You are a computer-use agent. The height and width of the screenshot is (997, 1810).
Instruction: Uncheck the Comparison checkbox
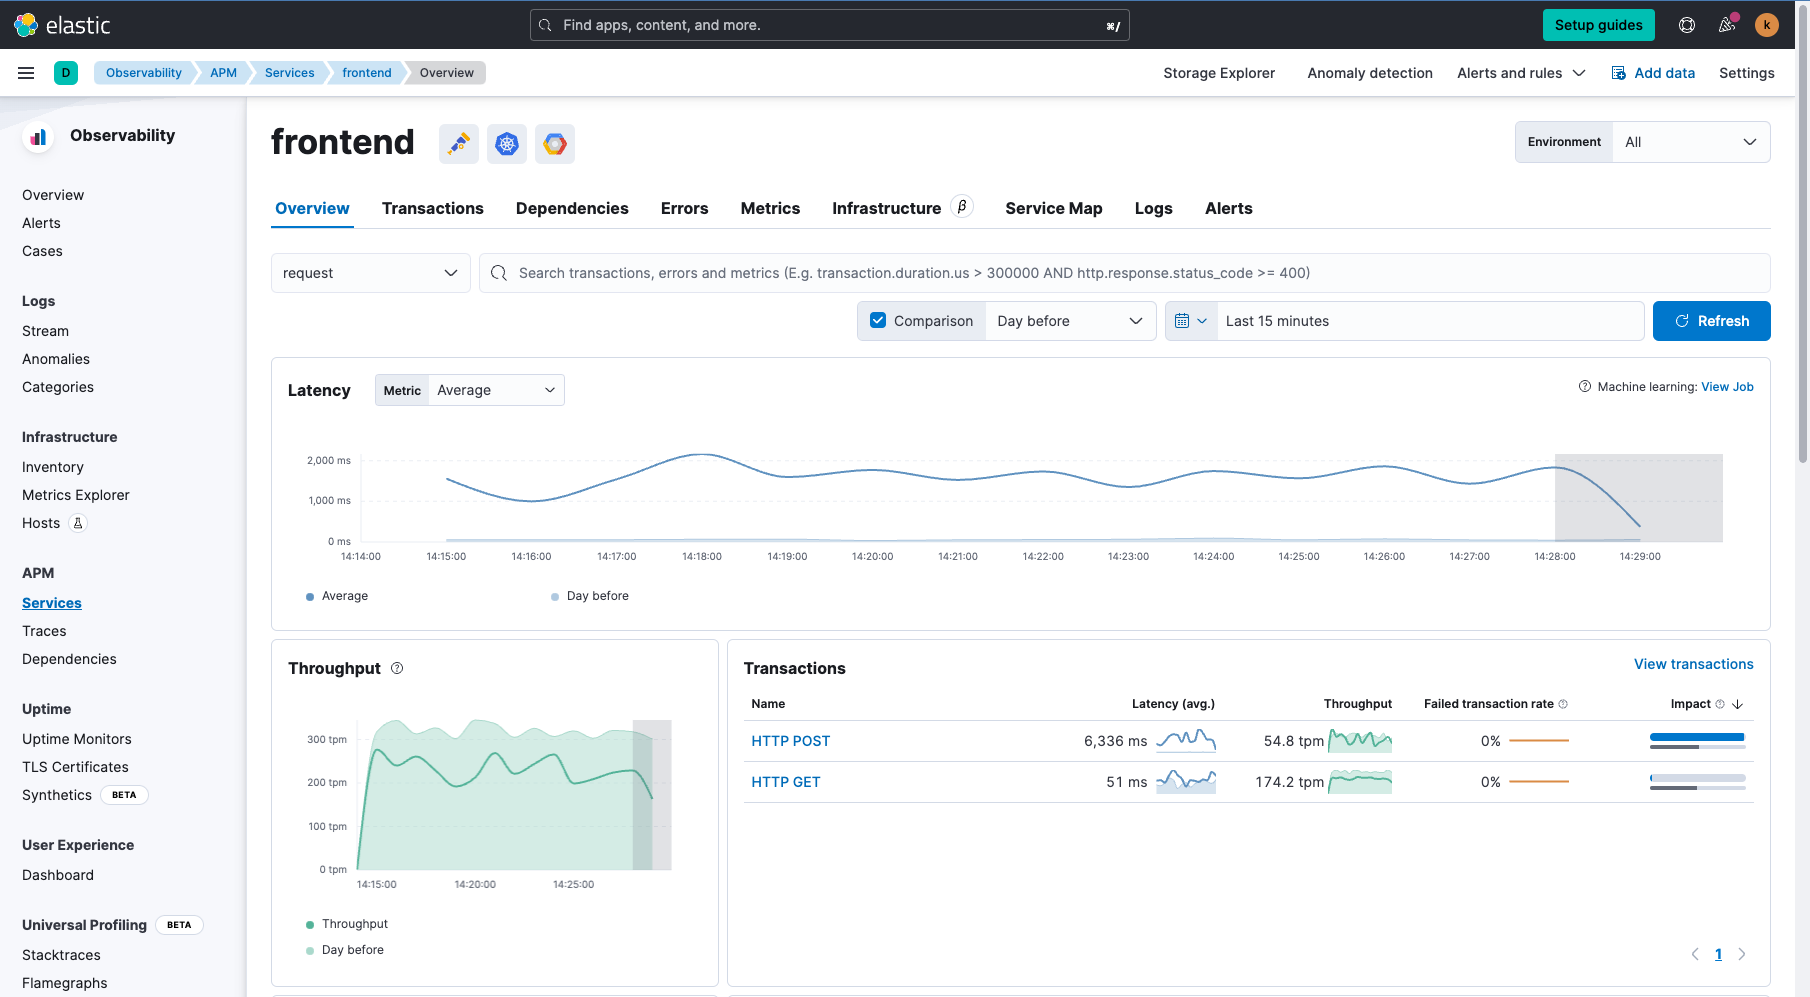click(878, 321)
